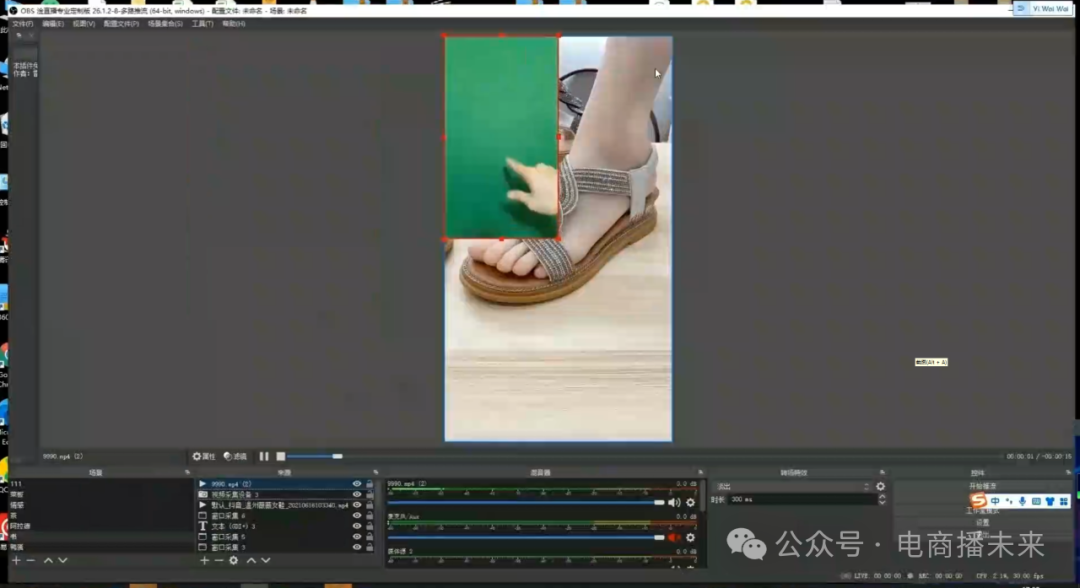
Task: Mute the 9990.mp4 (2) audio speaker
Action: [674, 503]
